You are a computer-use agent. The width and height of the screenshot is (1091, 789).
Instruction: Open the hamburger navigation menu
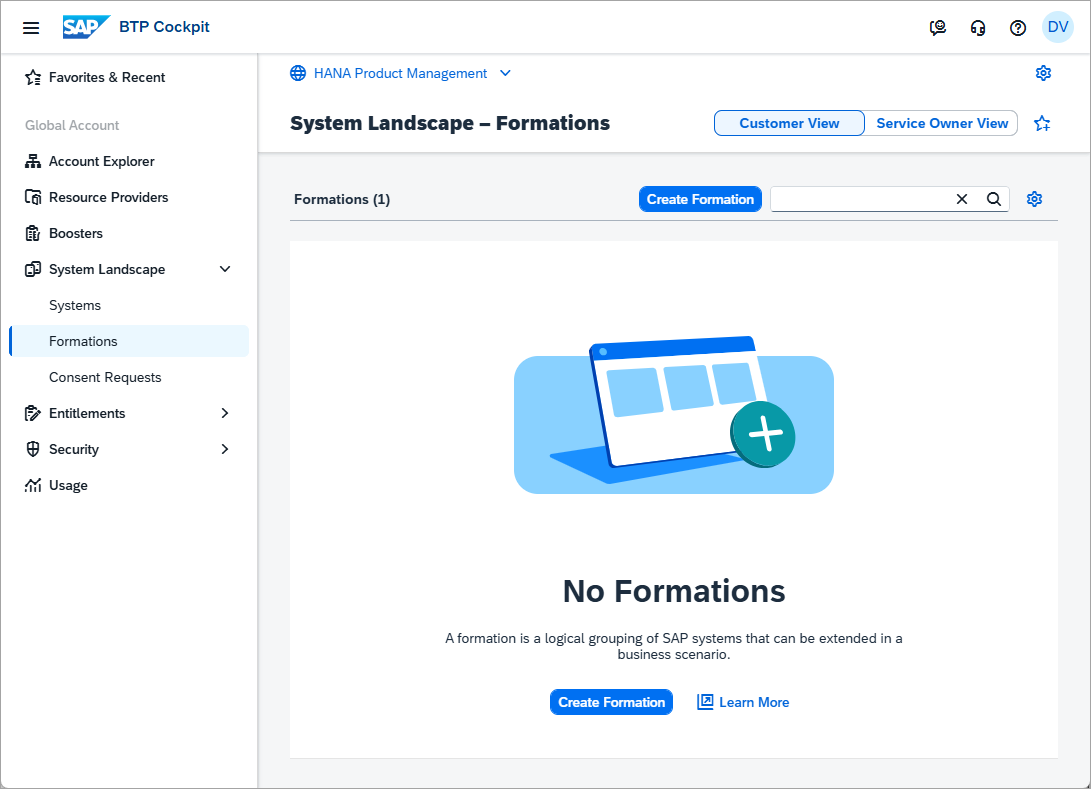point(31,28)
